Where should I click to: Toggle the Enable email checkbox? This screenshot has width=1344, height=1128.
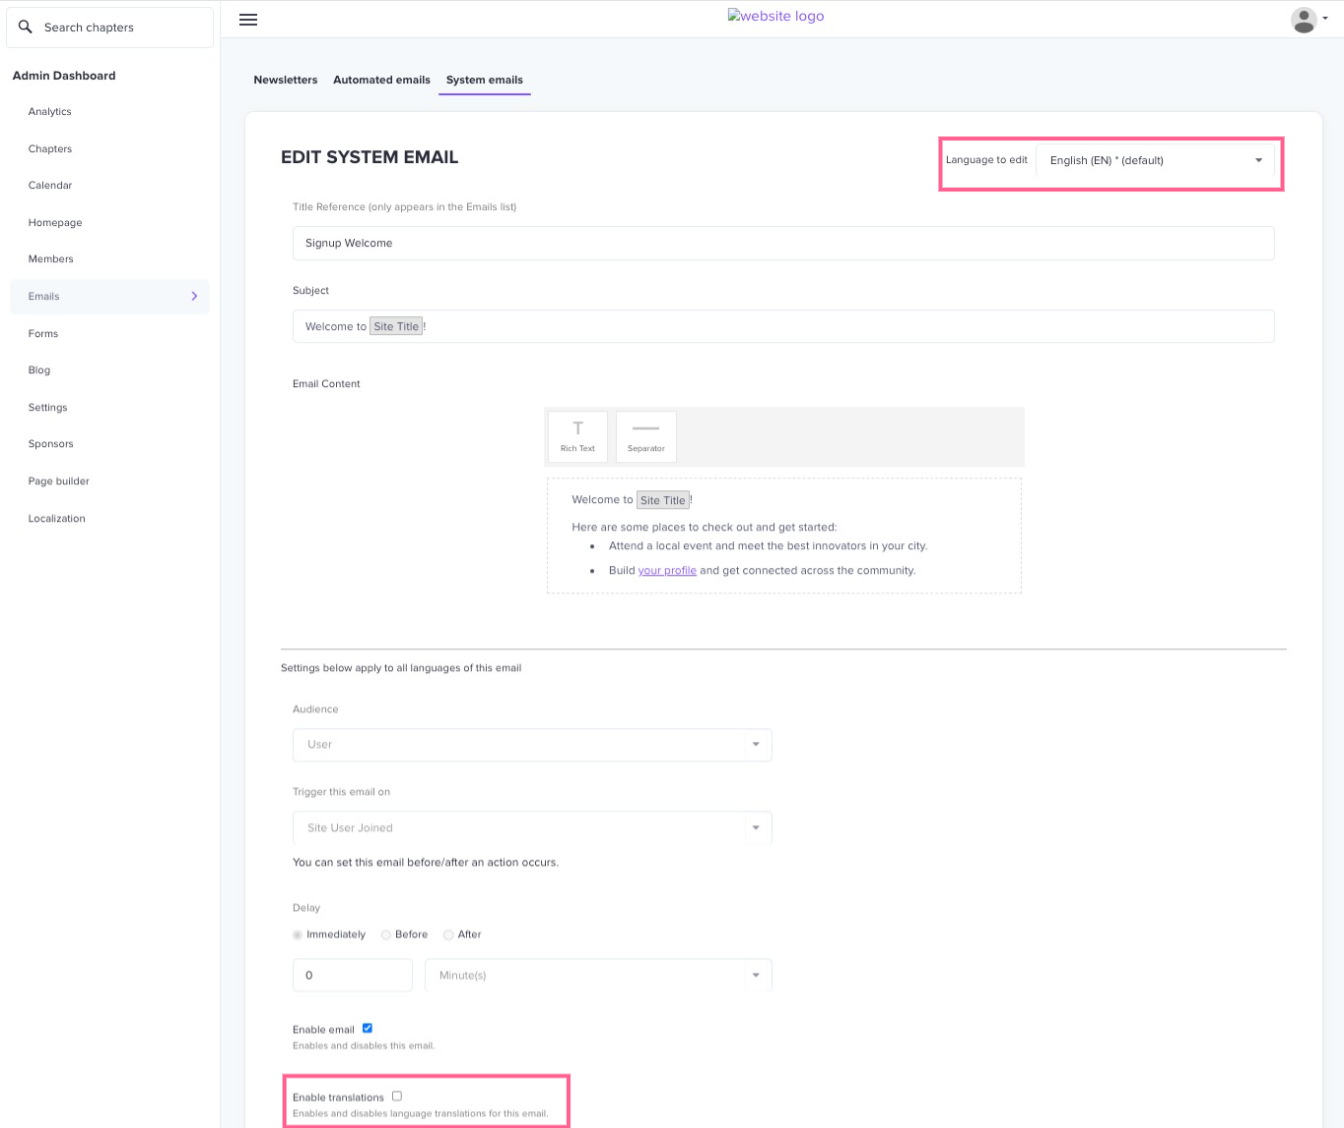click(x=367, y=1028)
